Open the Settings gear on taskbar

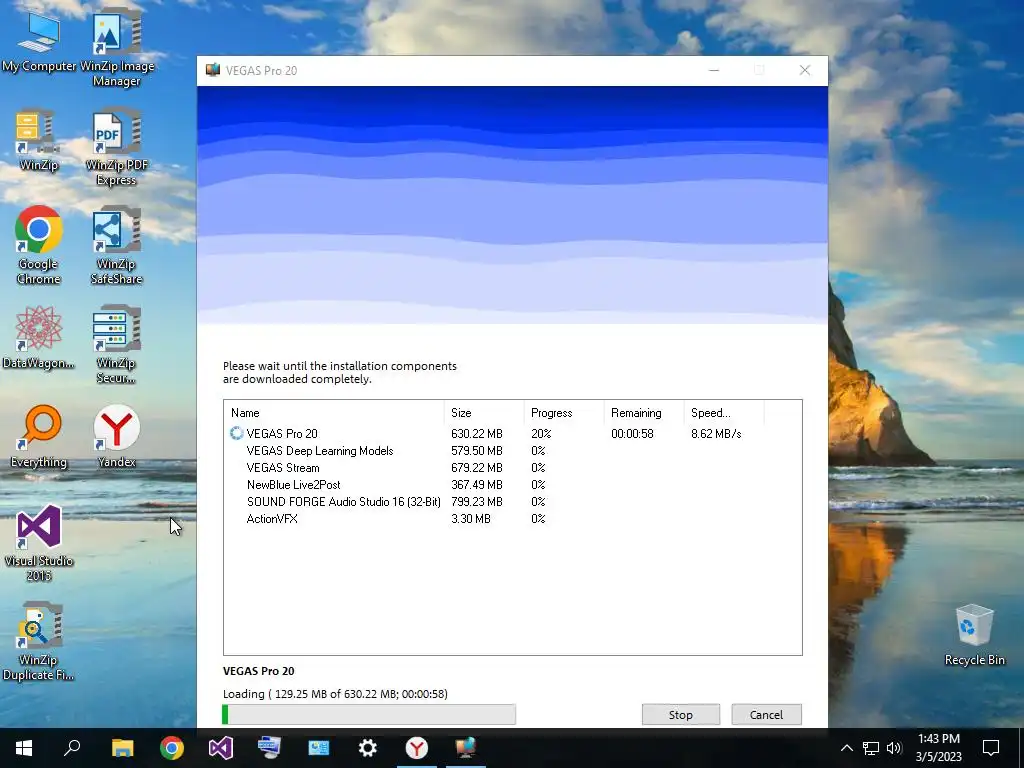[x=368, y=748]
